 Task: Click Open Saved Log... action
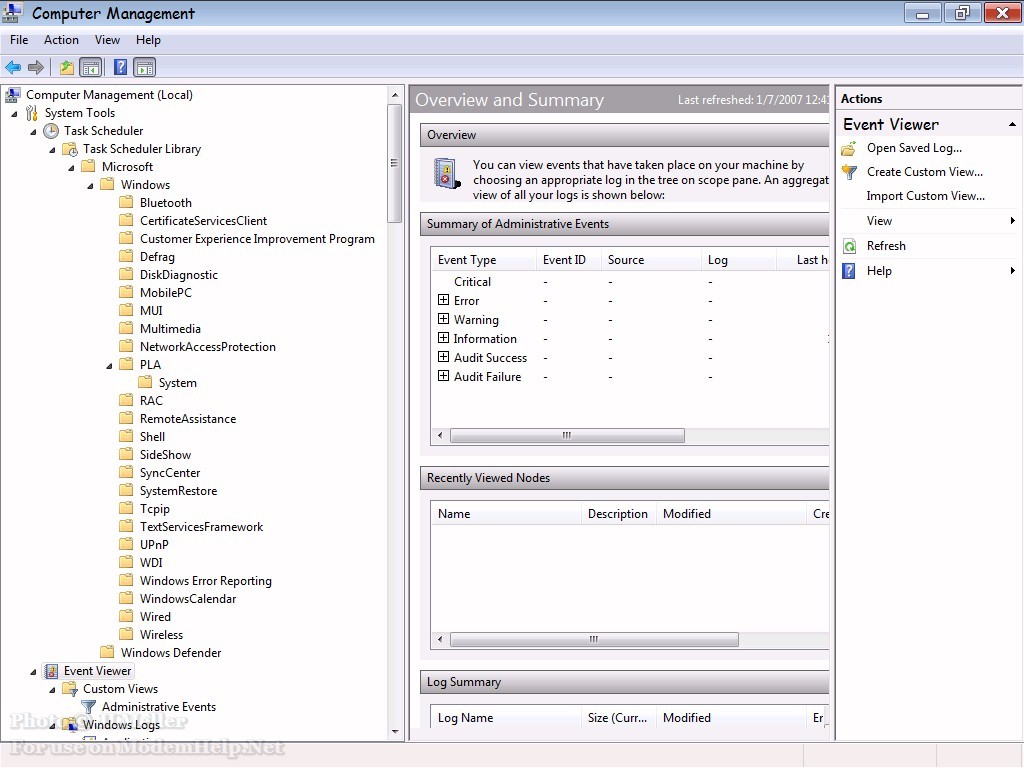pos(914,148)
